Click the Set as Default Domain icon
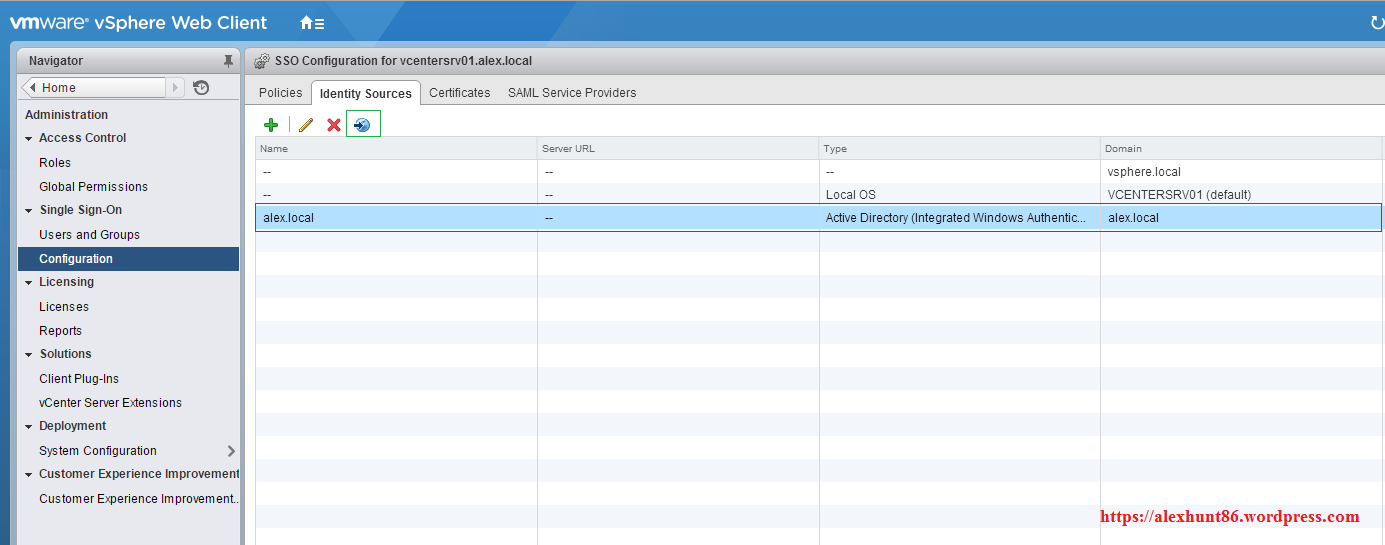Image resolution: width=1385 pixels, height=545 pixels. [363, 125]
